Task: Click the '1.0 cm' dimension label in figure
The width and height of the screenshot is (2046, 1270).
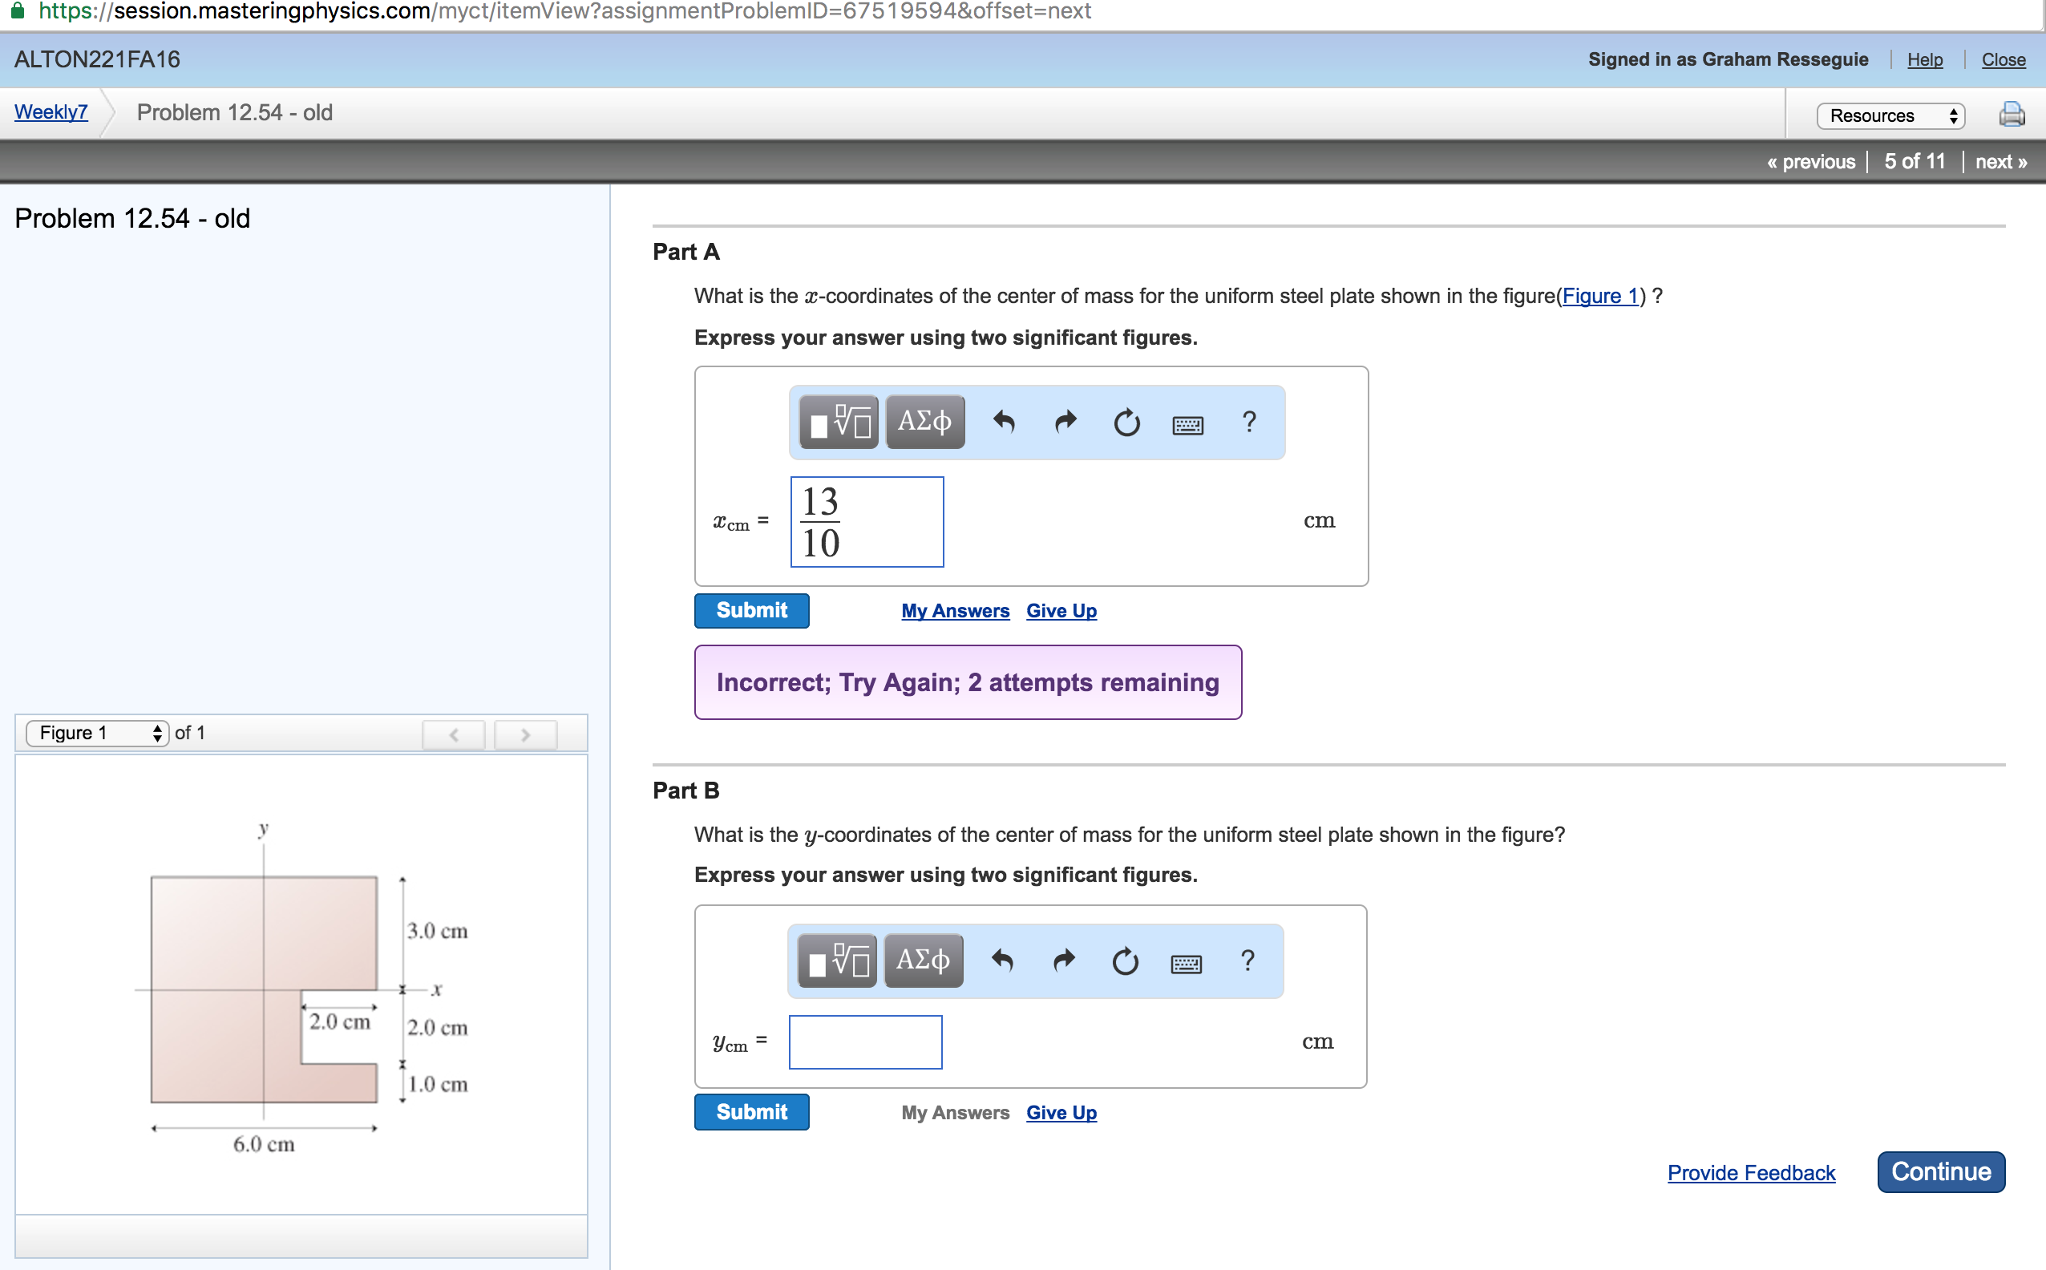Action: [x=437, y=1085]
